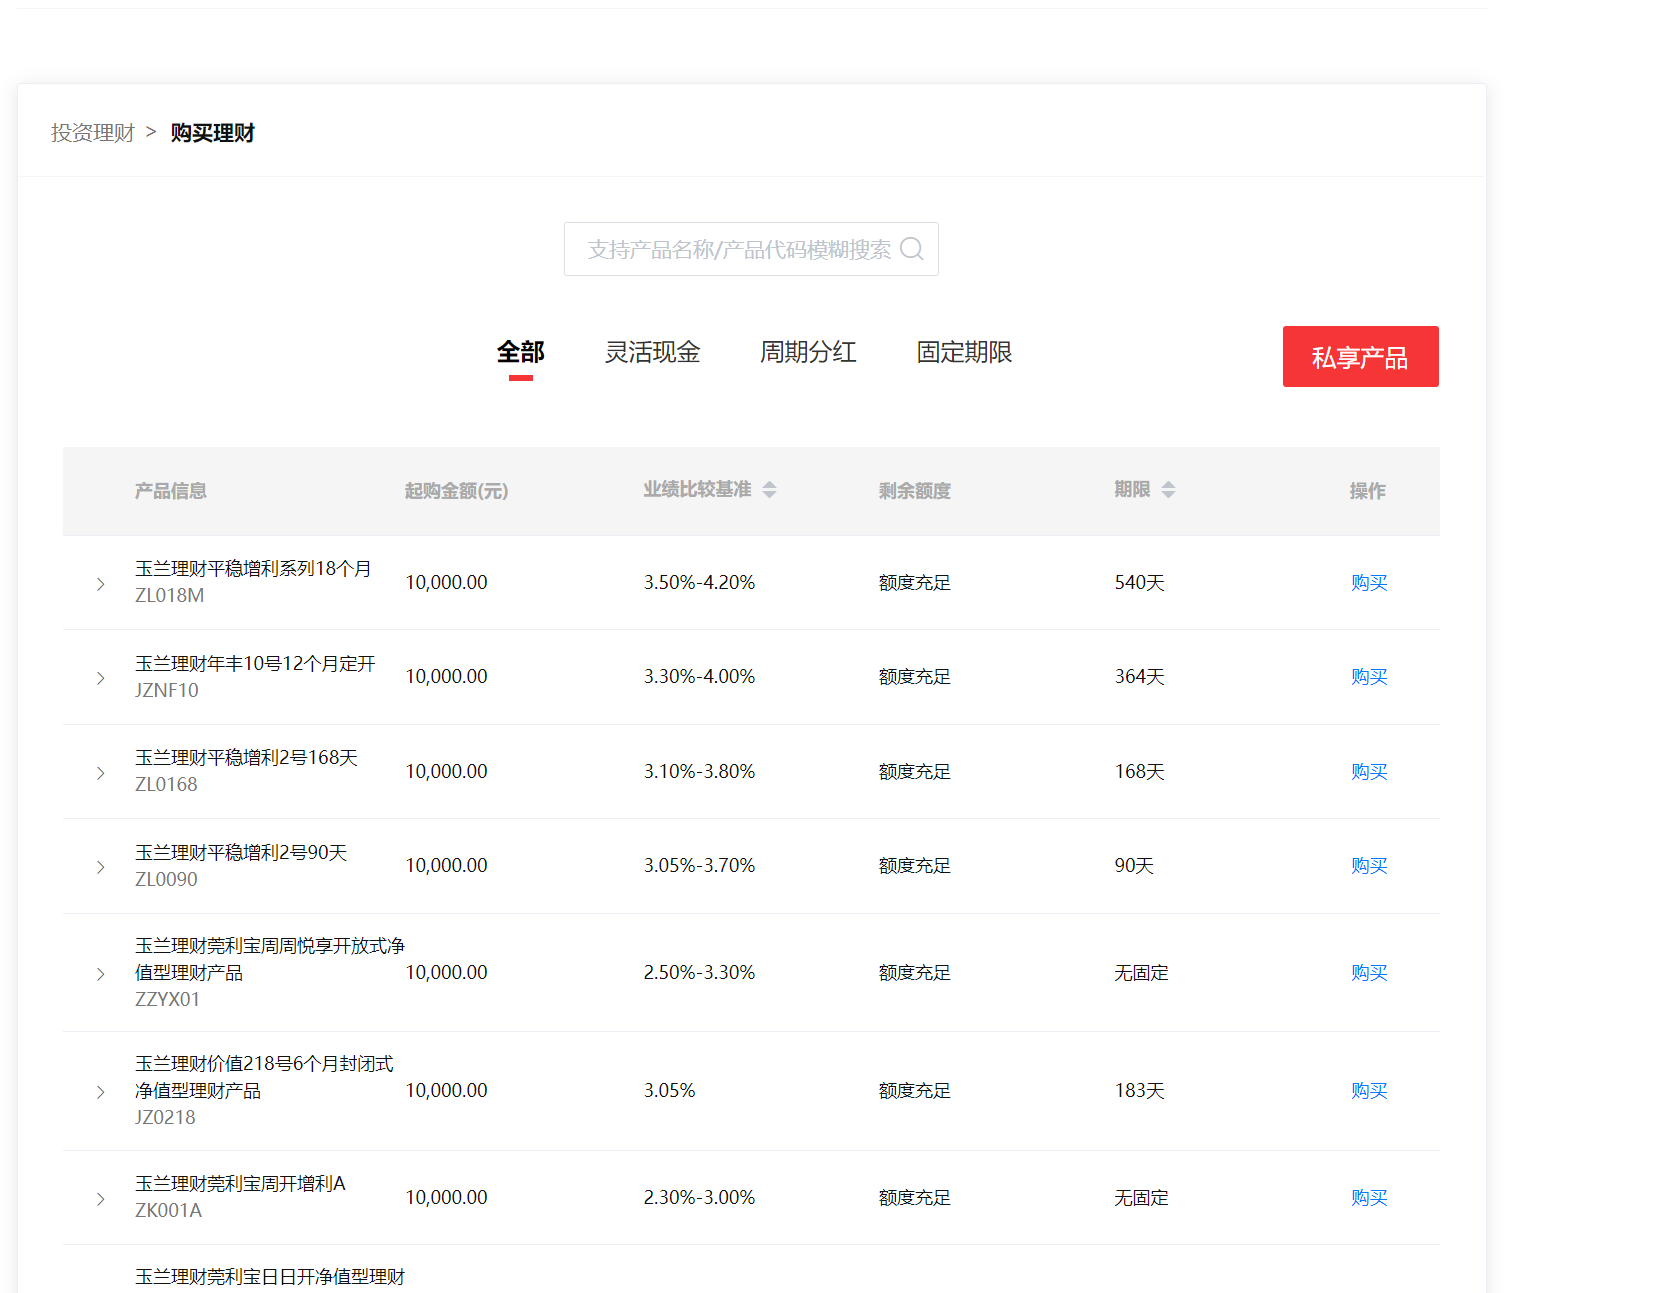
Task: Buy product with code ZZYX01
Action: coord(1369,973)
